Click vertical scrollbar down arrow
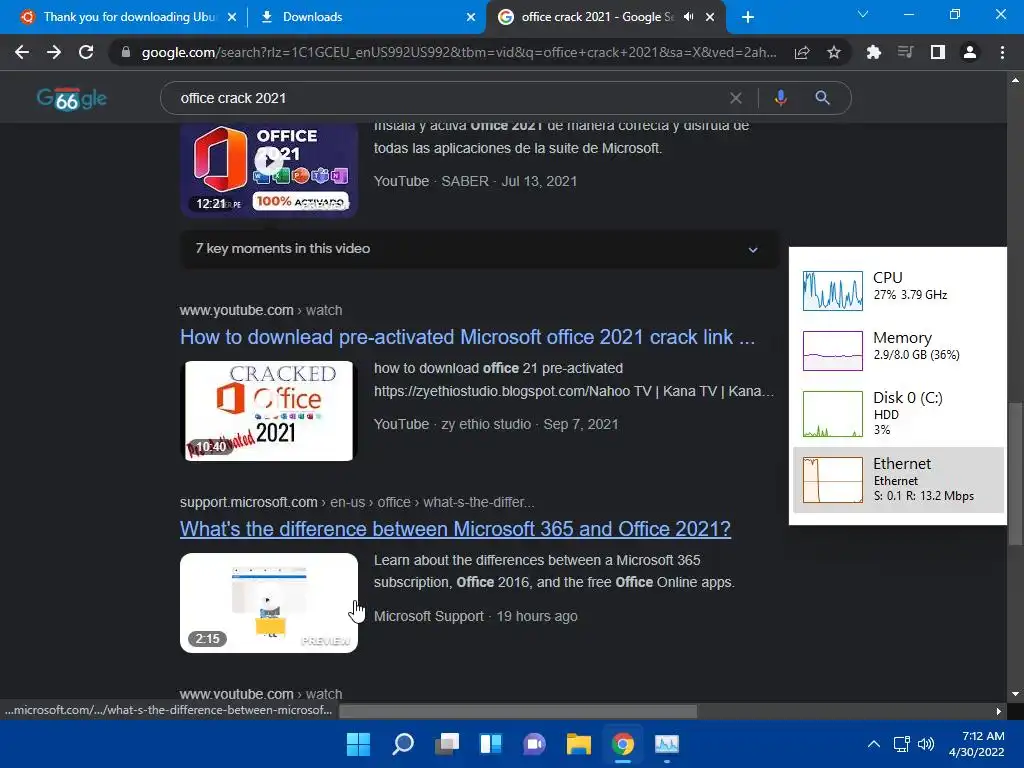 pos(1015,694)
